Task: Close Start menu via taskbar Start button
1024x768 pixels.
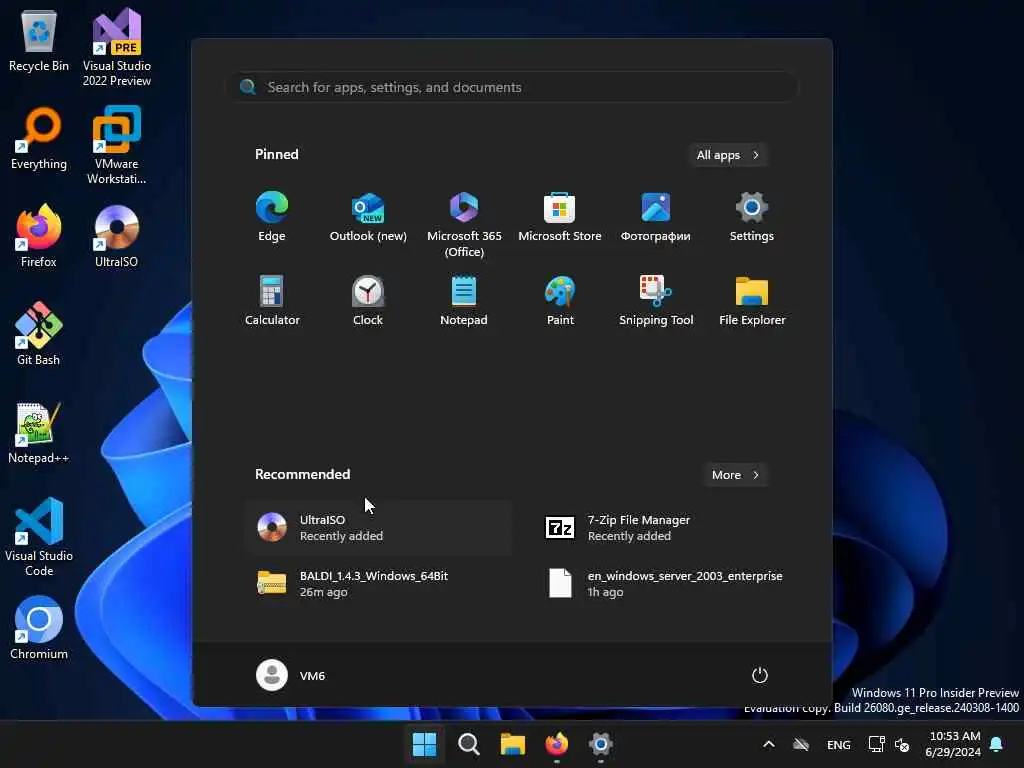Action: 424,744
